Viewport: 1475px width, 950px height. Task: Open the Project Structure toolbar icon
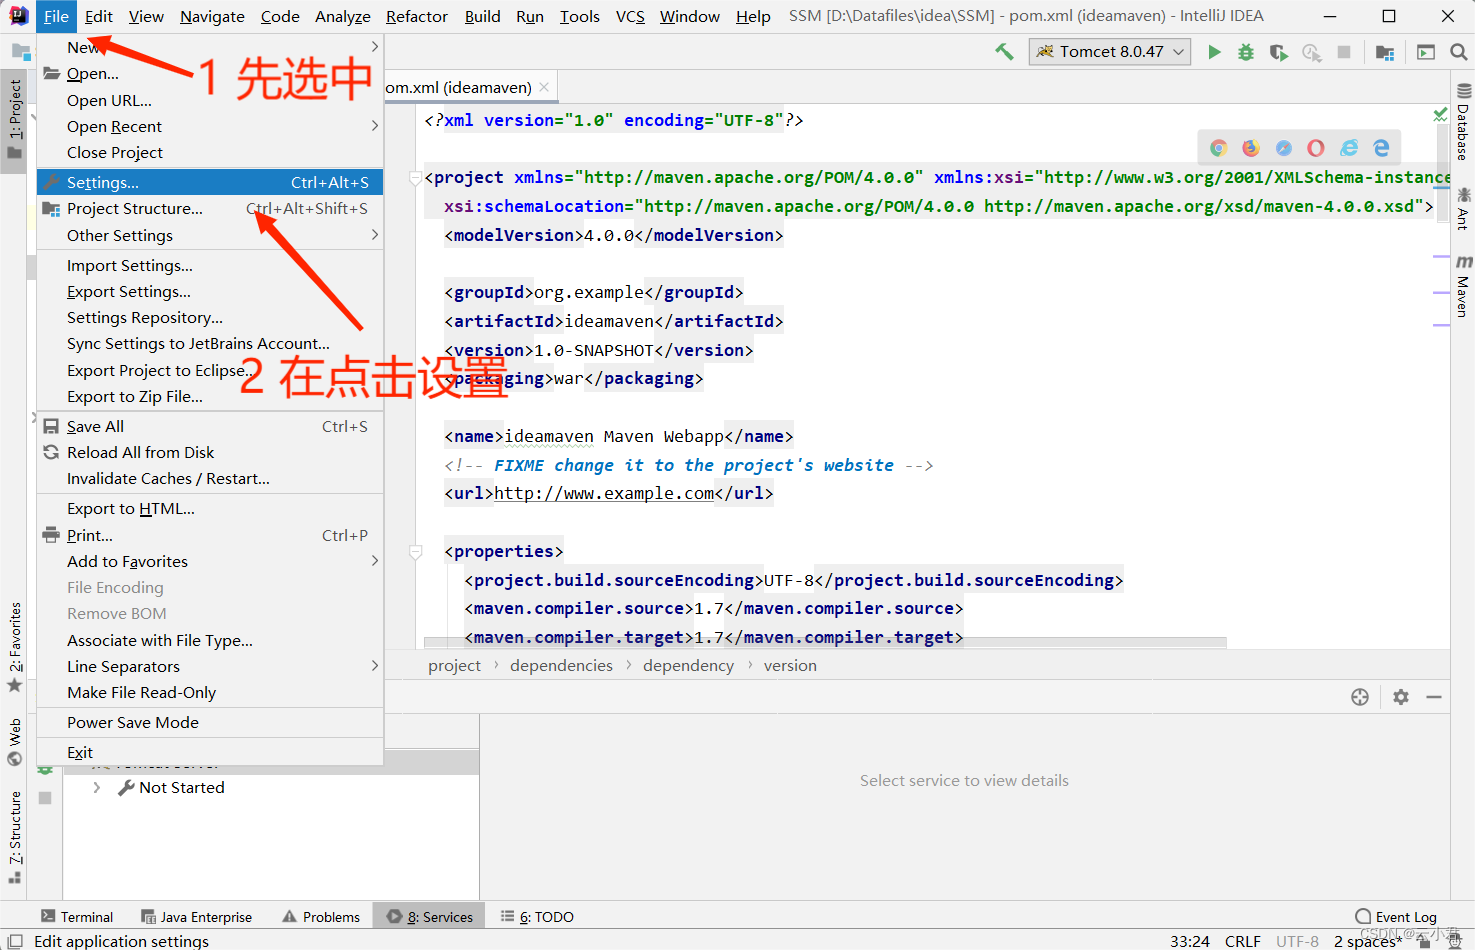click(x=1385, y=52)
